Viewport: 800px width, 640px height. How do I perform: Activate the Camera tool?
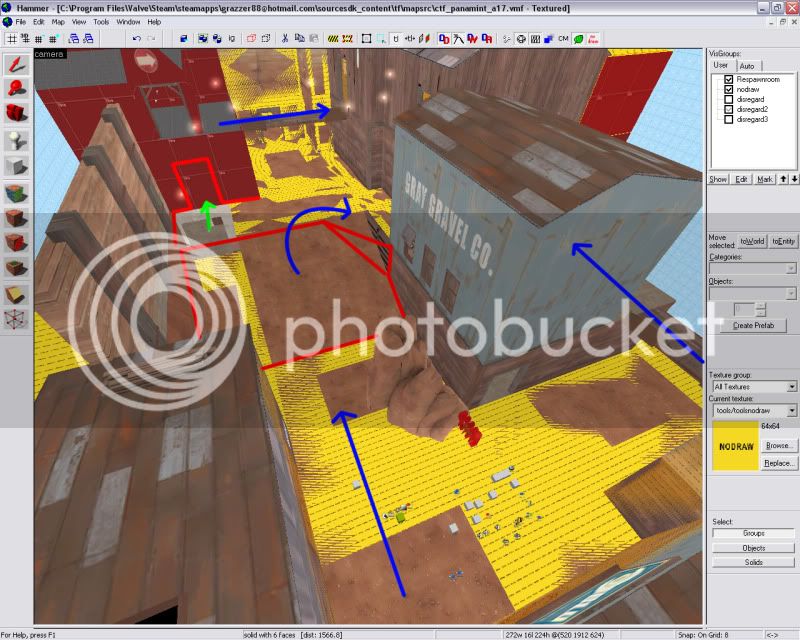click(16, 113)
